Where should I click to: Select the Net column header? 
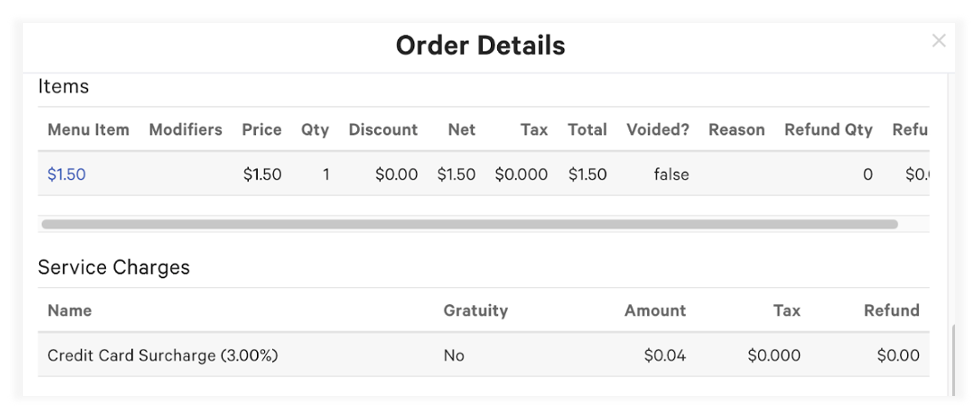462,129
